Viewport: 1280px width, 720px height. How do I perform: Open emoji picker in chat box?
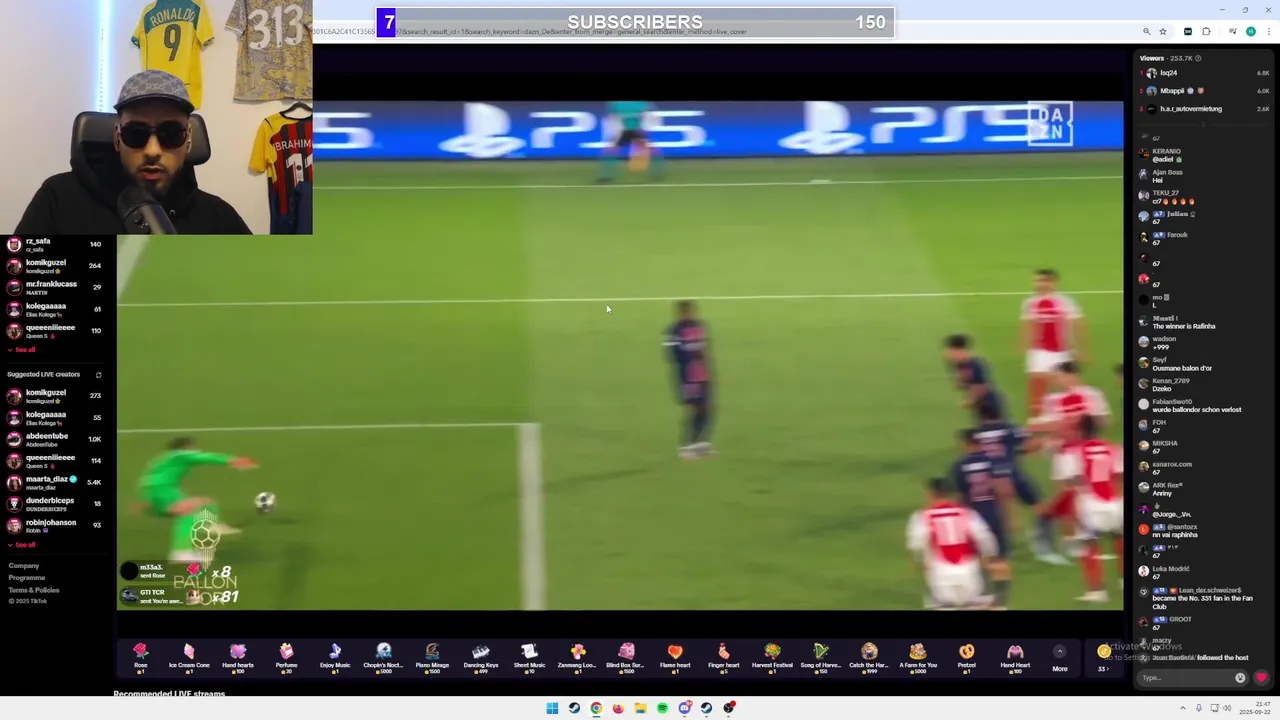[x=1240, y=678]
